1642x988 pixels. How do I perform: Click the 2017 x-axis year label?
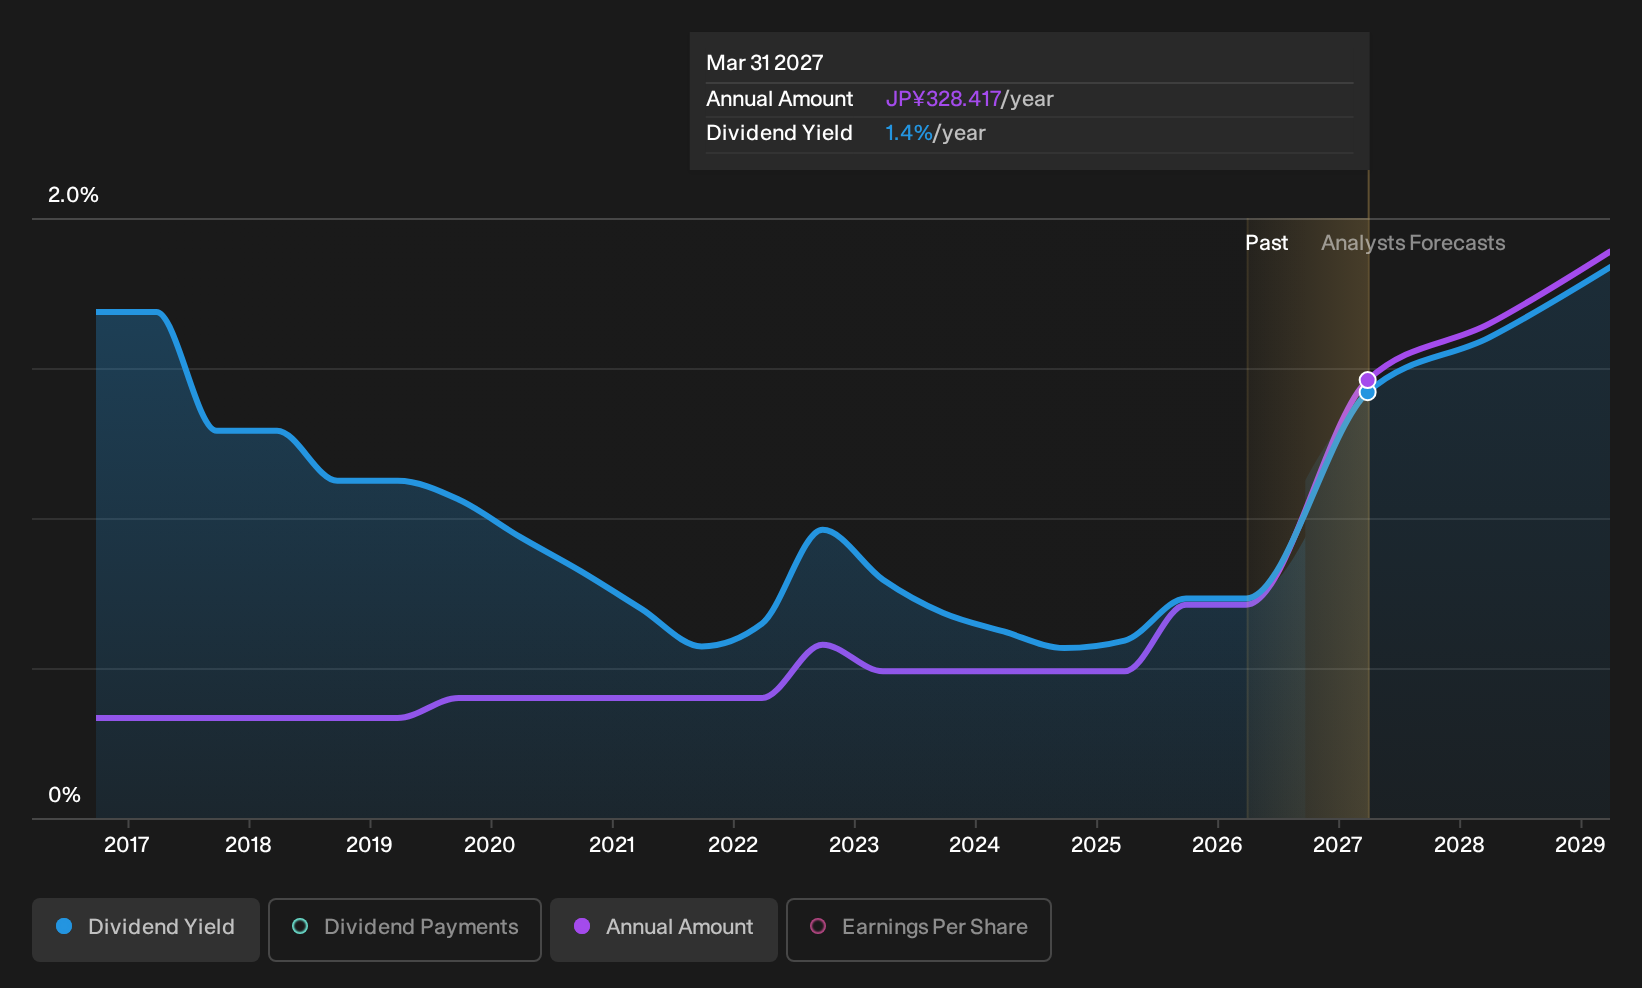(x=127, y=845)
